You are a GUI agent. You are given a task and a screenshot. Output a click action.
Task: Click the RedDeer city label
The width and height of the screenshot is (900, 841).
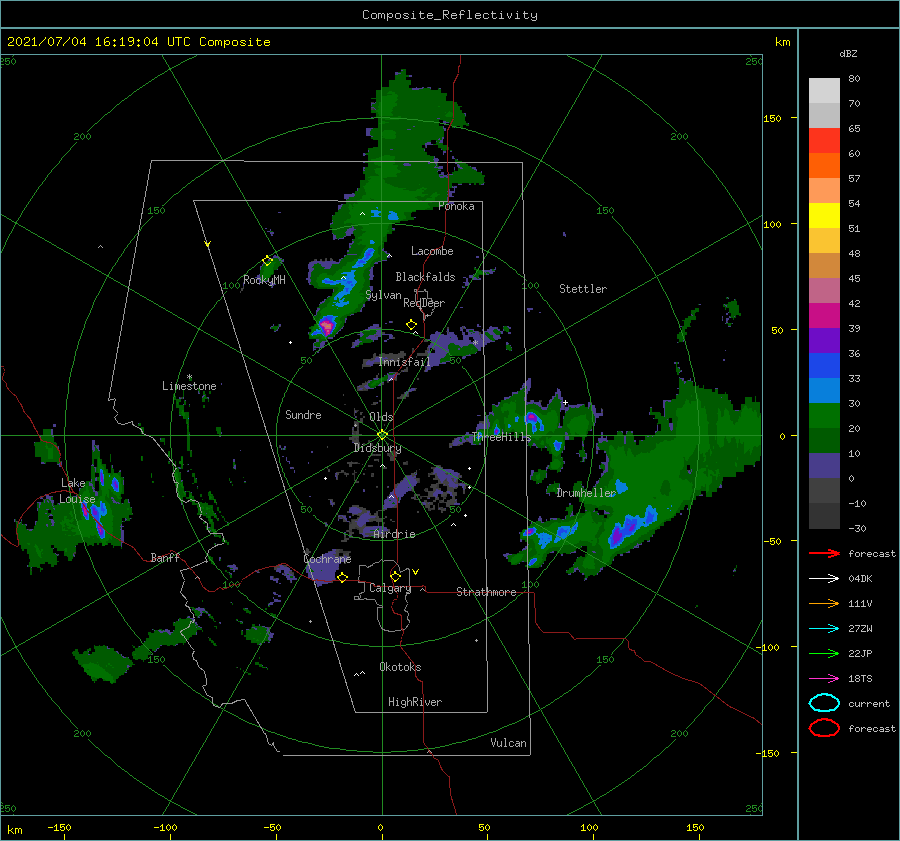[x=424, y=303]
